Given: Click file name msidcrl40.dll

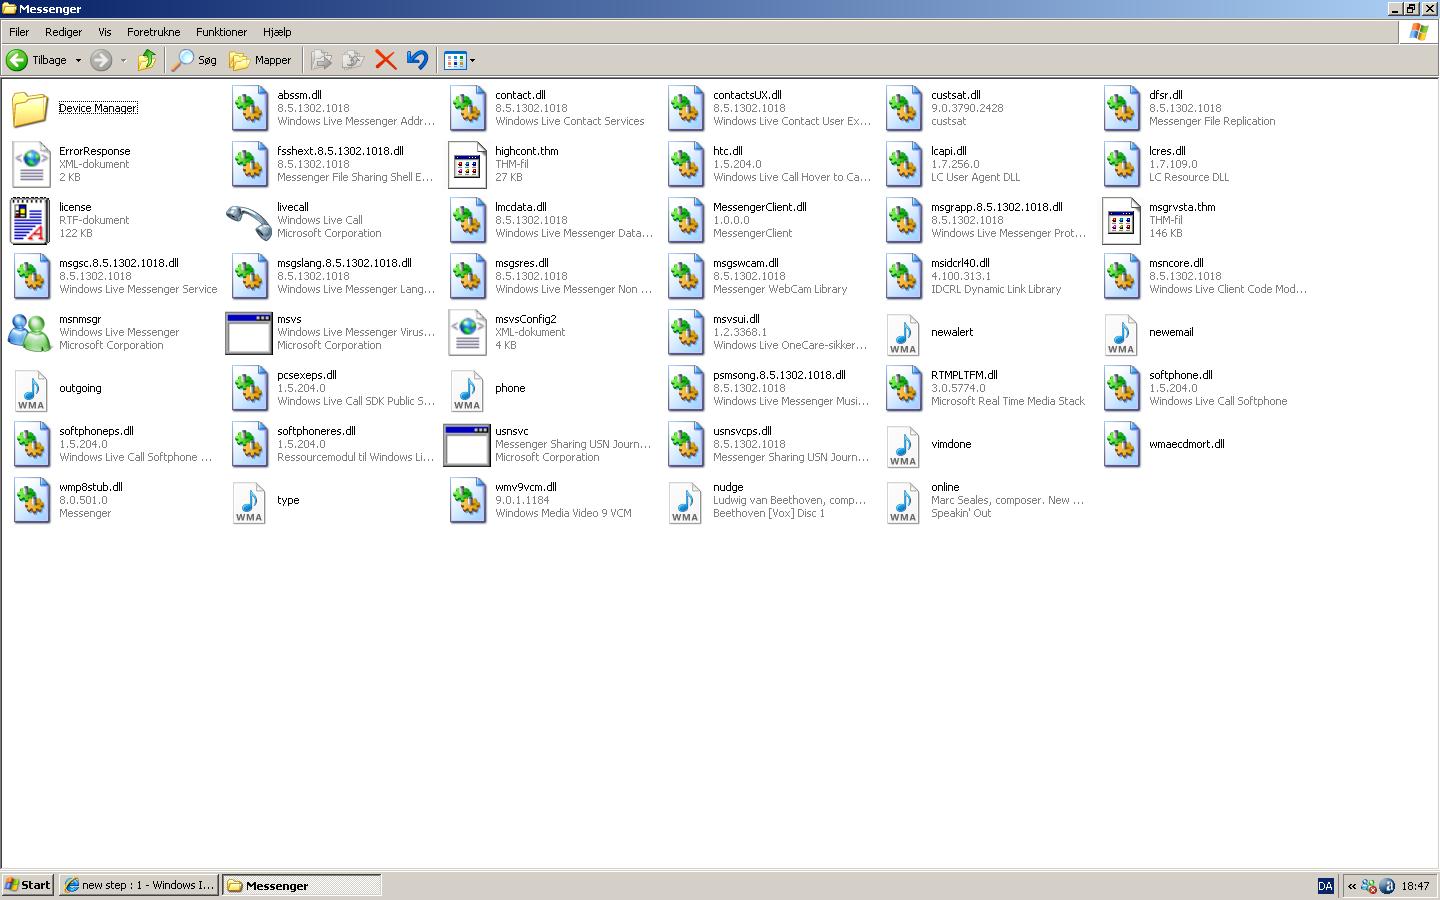Looking at the screenshot, I should tap(960, 263).
